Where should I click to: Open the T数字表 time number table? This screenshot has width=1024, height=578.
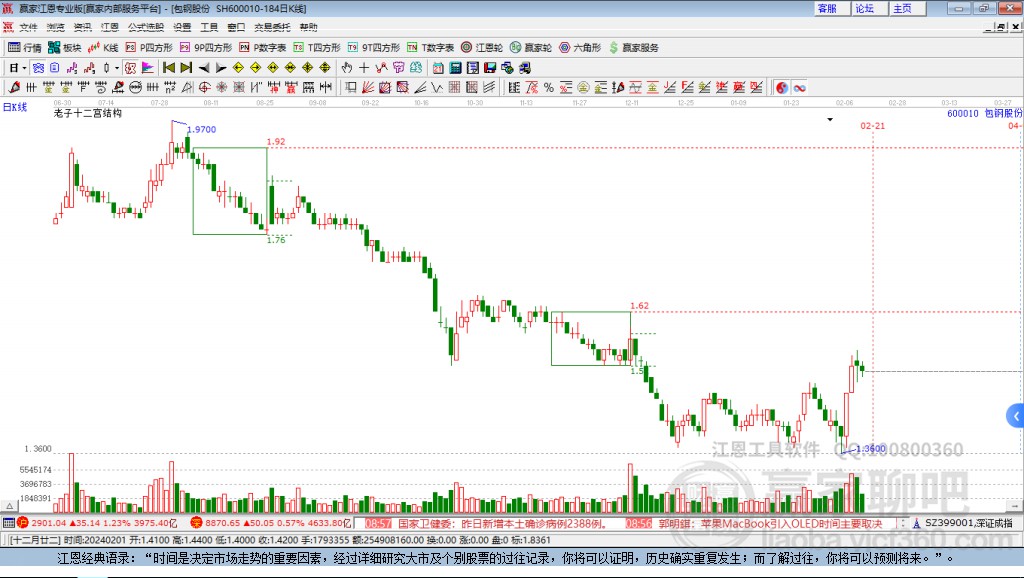point(430,47)
